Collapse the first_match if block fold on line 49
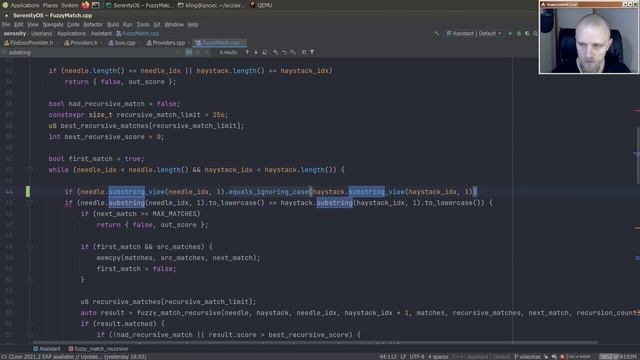This screenshot has width=640, height=360. [x=30, y=247]
